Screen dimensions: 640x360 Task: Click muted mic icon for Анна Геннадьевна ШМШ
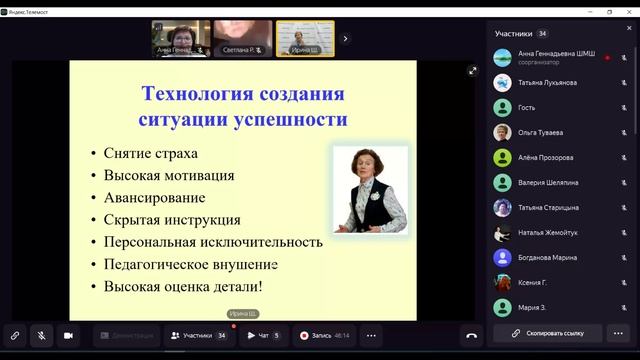point(624,58)
